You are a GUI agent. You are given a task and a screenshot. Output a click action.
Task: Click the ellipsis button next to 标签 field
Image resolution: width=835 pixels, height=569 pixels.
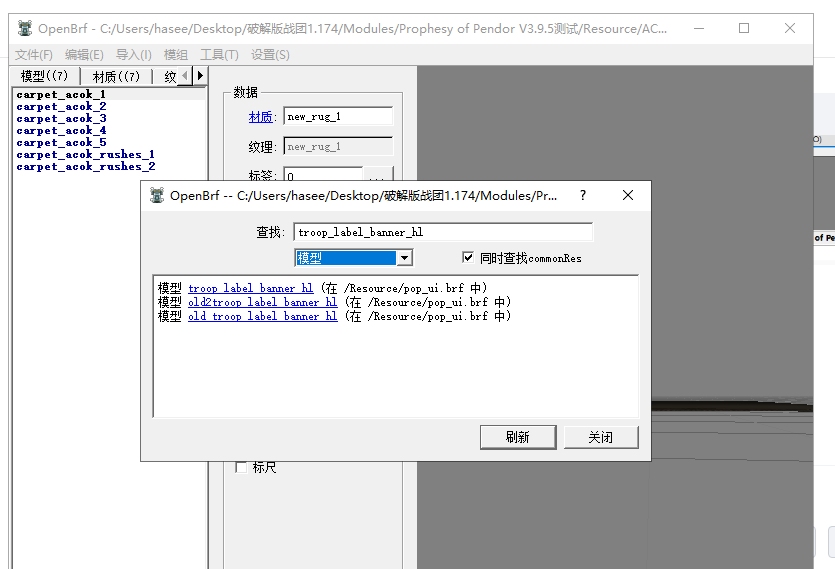(x=378, y=175)
